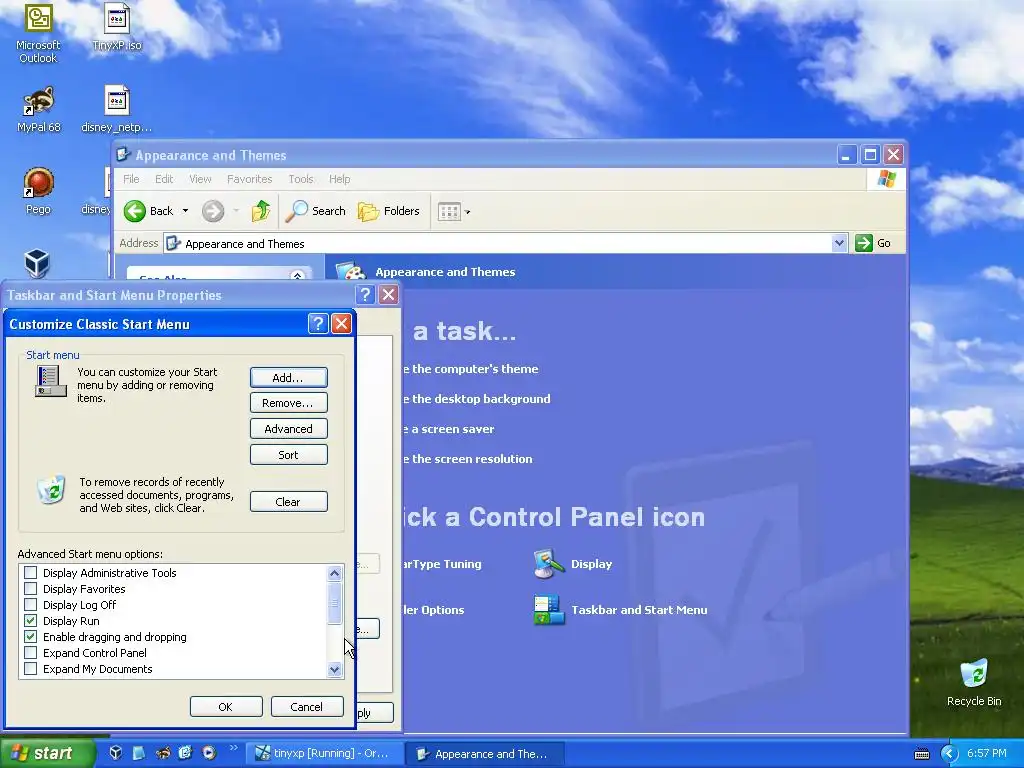Image resolution: width=1024 pixels, height=768 pixels.
Task: Enable Display Favorites checkbox
Action: 31,588
